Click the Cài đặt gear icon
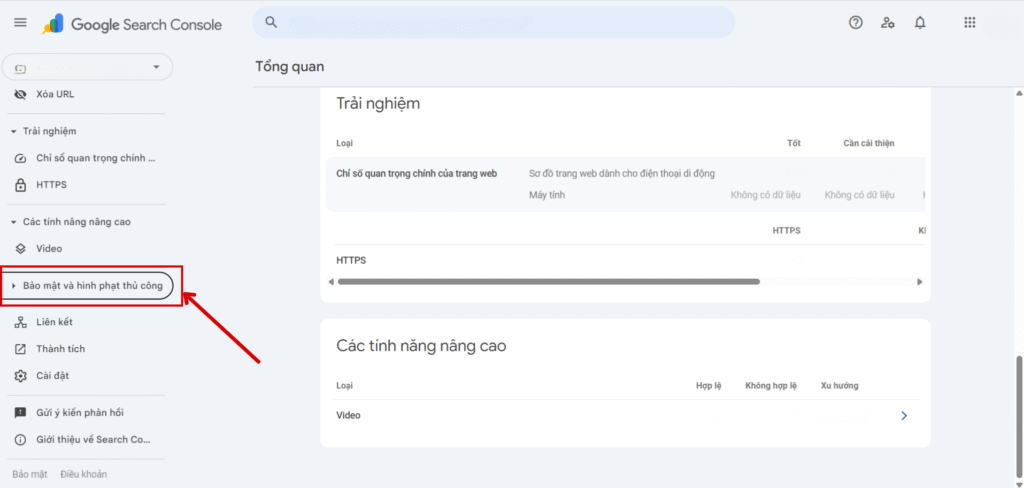 click(x=20, y=376)
